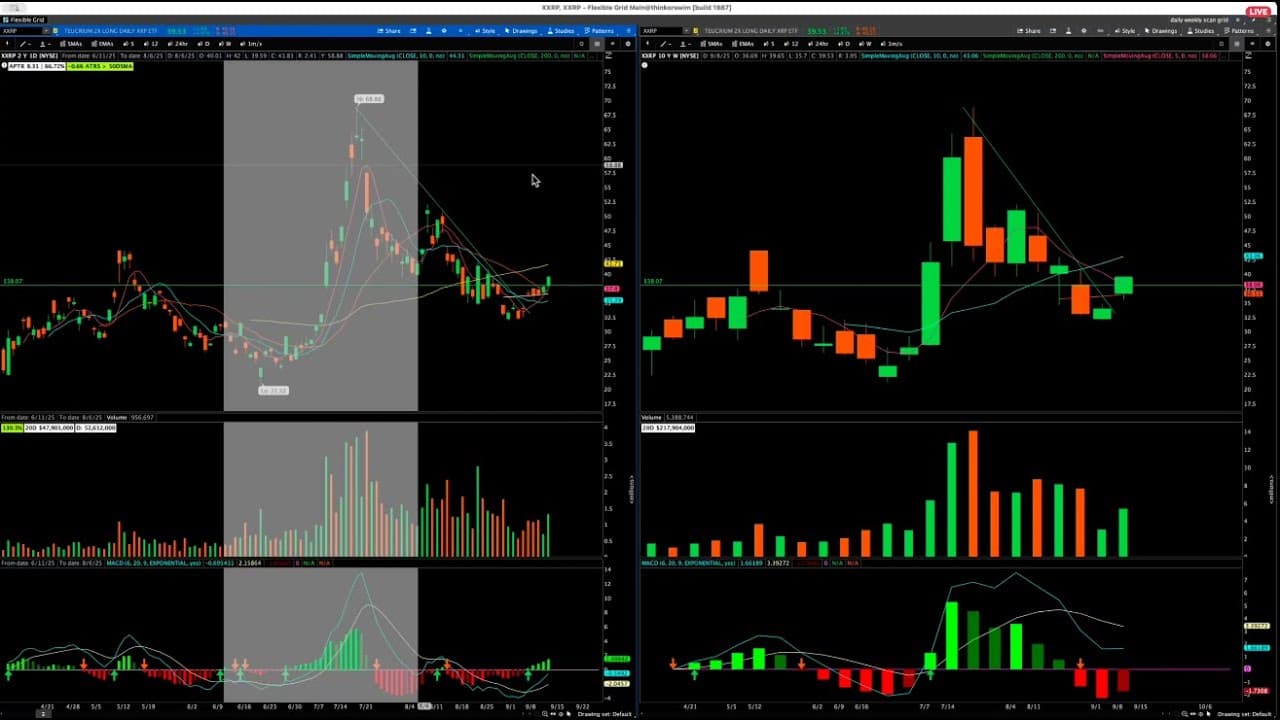Click the 12 button in the daily chart

coord(152,44)
